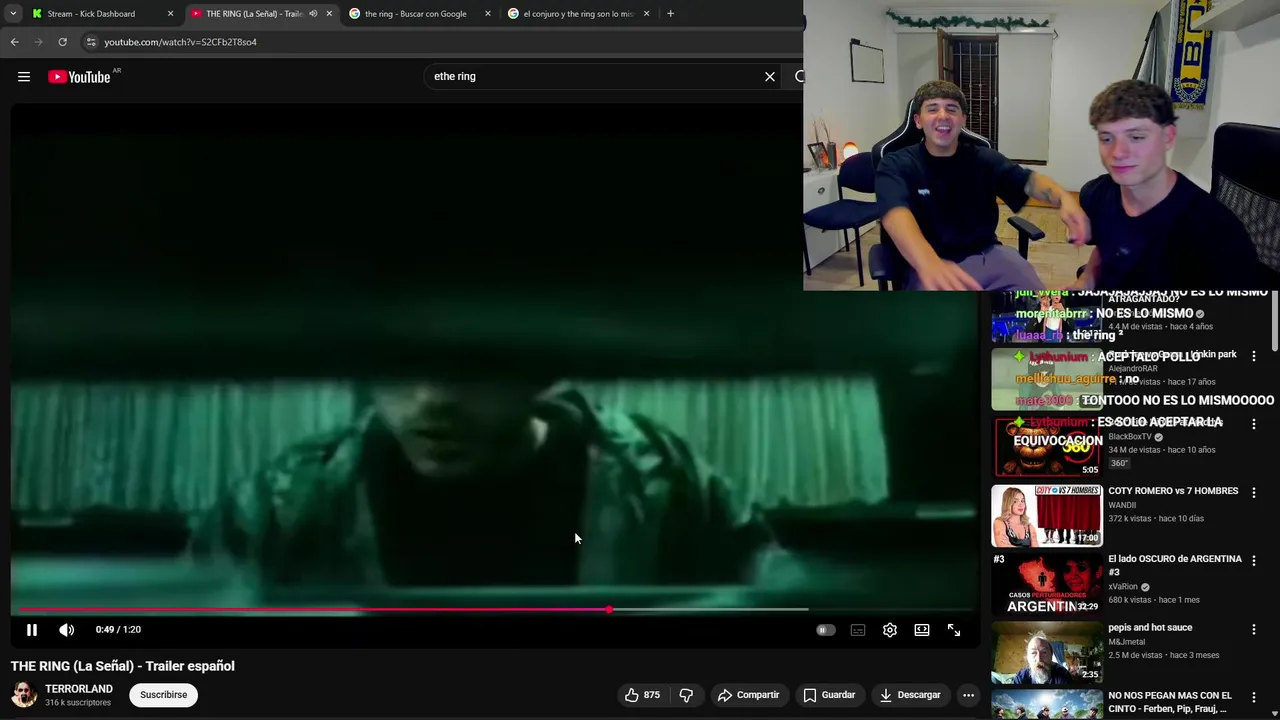Open NO NOS PEGAN MAS CON EL CINTO video
1280x720 pixels.
pyautogui.click(x=1170, y=702)
